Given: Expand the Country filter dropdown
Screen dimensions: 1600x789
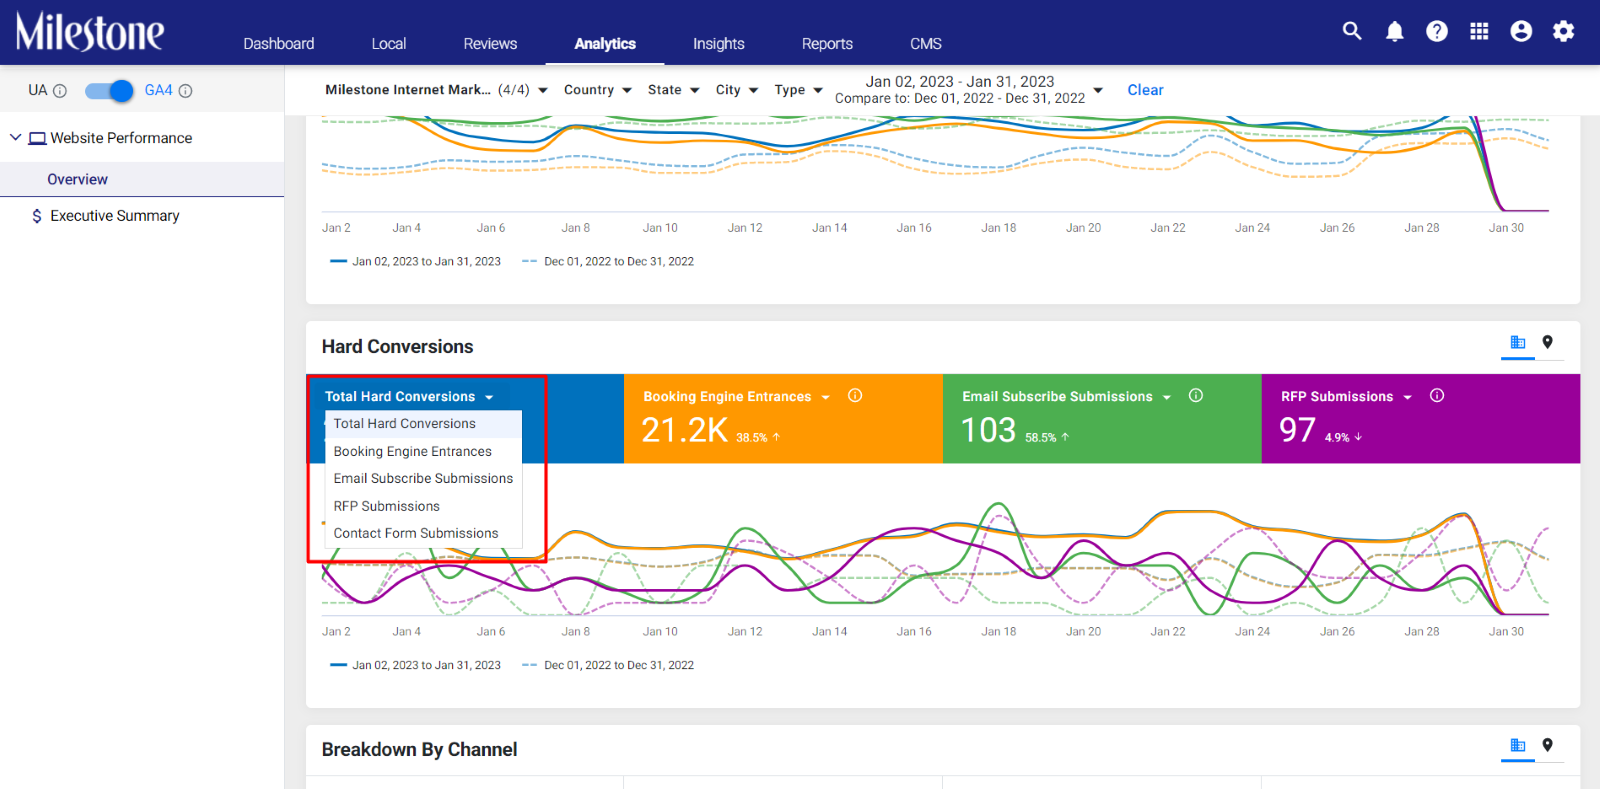Looking at the screenshot, I should 597,90.
